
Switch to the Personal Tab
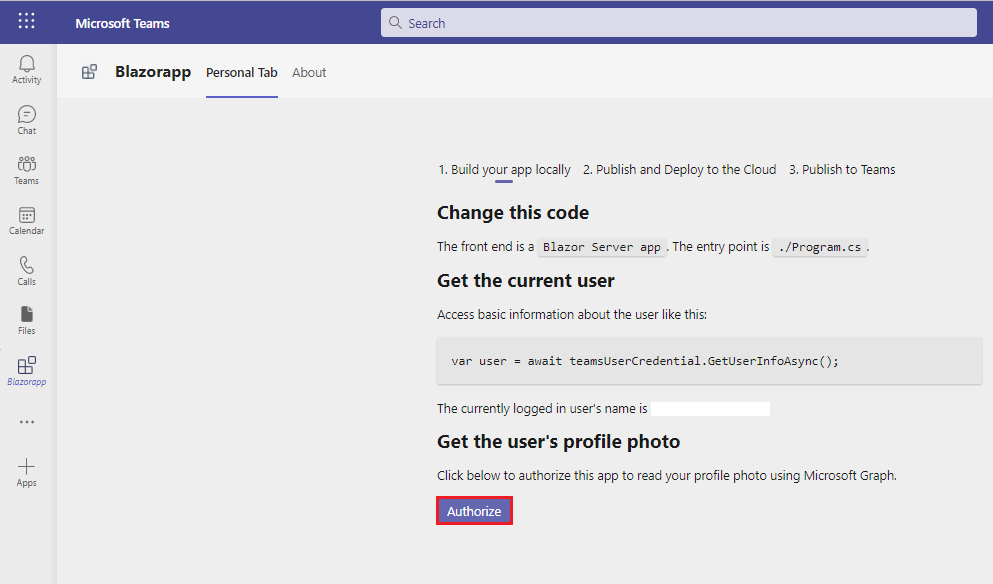point(242,72)
